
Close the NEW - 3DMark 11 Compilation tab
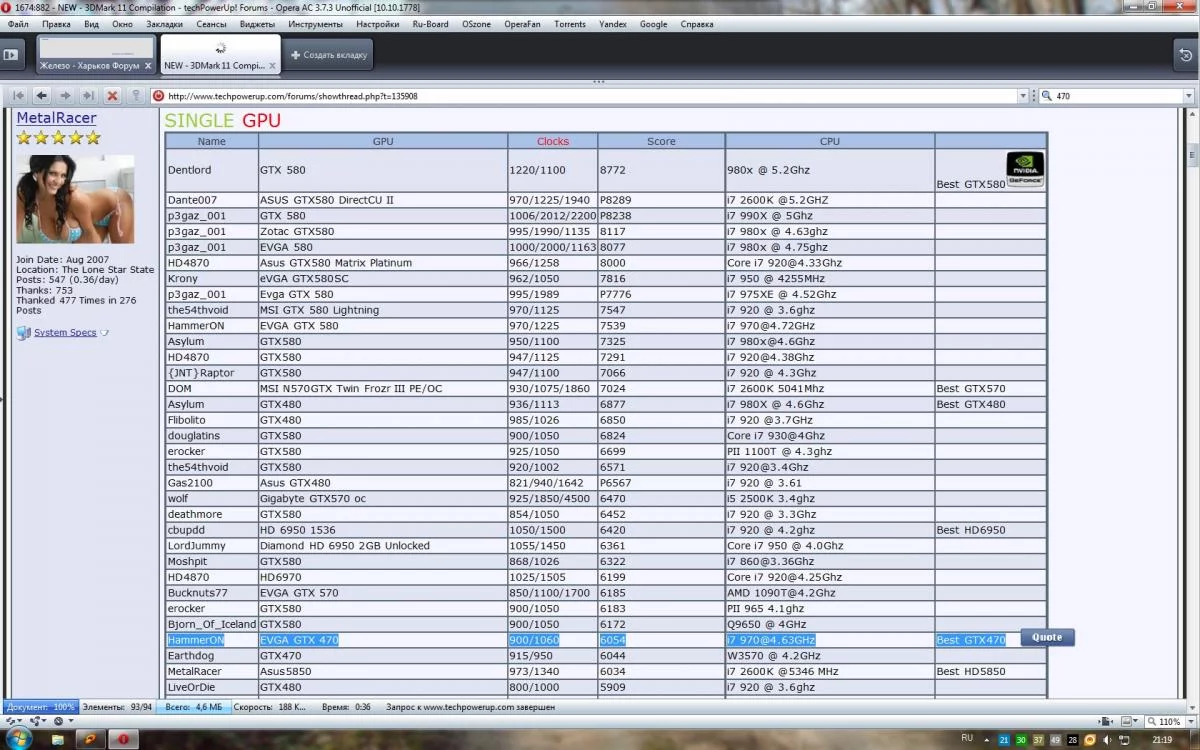click(273, 65)
